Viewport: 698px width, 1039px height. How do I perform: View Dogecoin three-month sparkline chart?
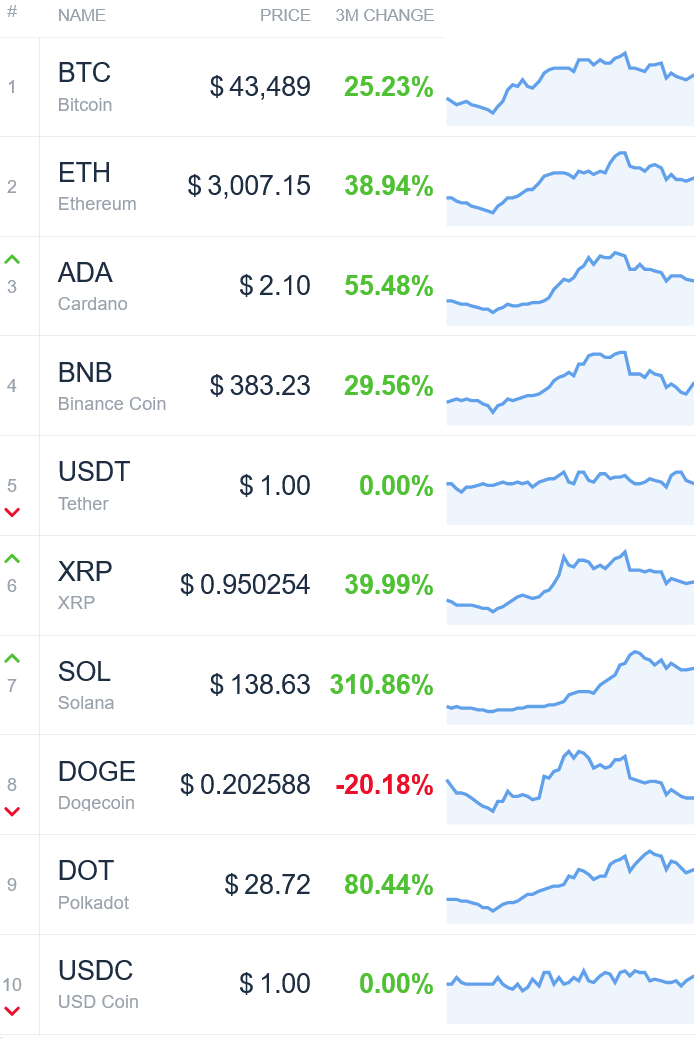tap(570, 787)
